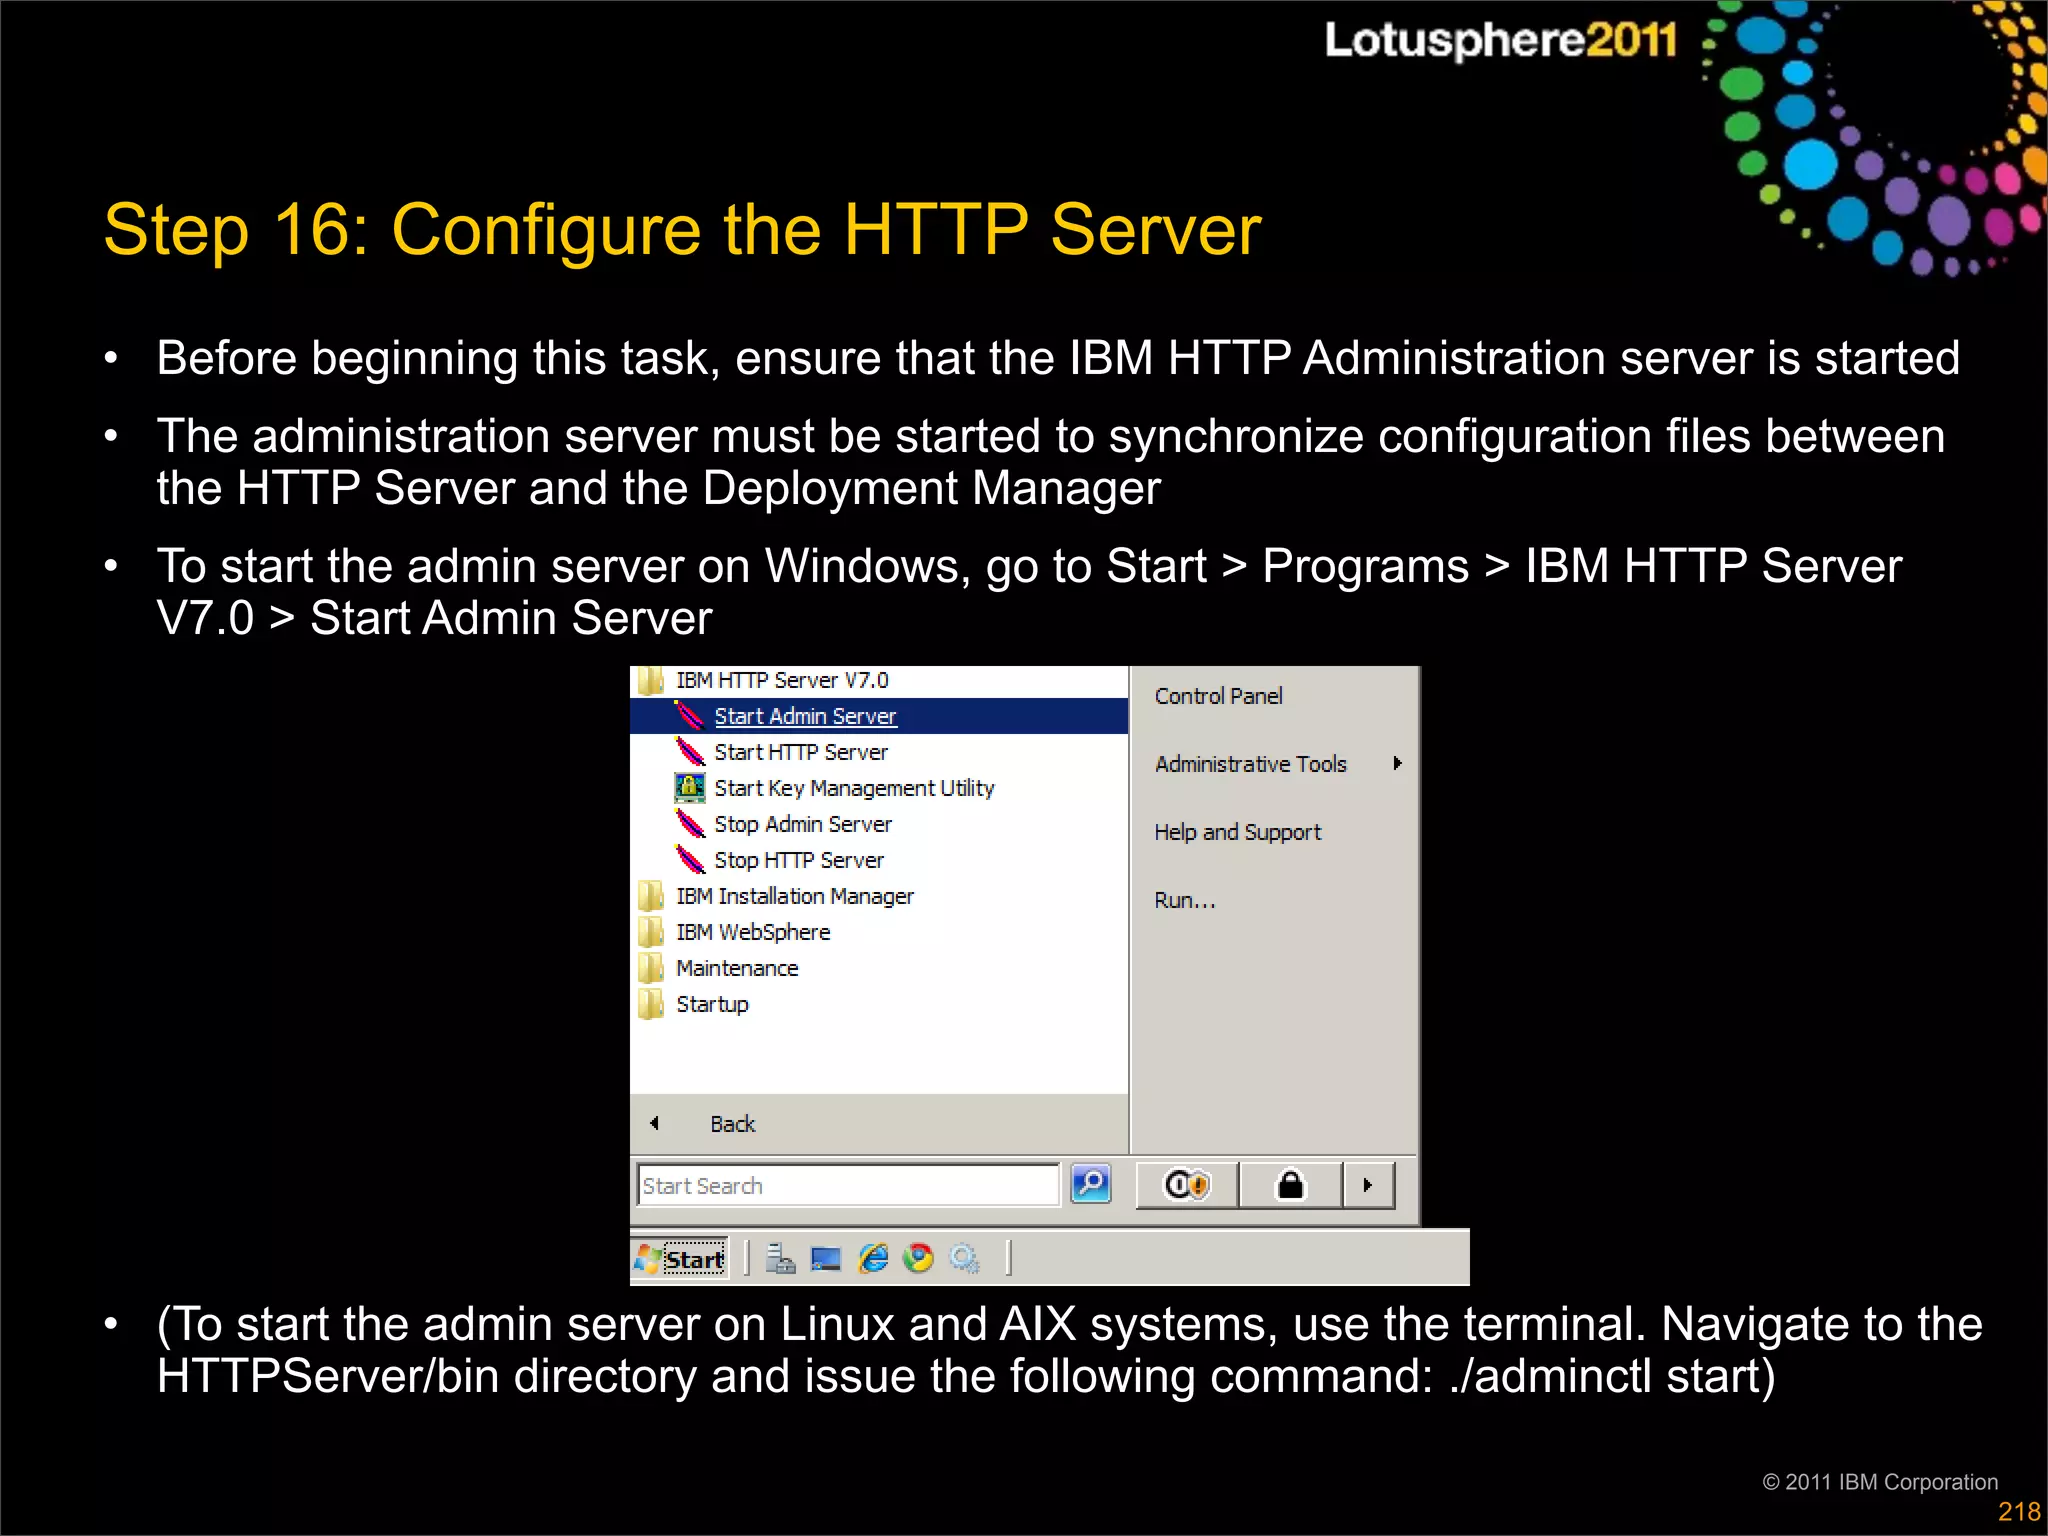The image size is (2048, 1536).
Task: Launch Internet Explorer from taskbar
Action: [873, 1258]
